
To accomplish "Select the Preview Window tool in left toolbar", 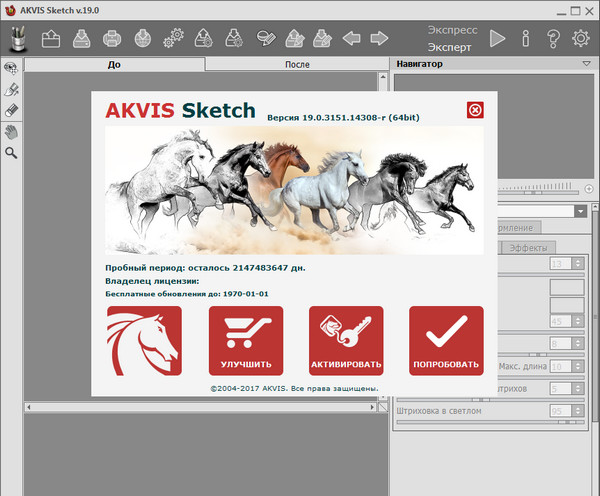I will pyautogui.click(x=11, y=69).
